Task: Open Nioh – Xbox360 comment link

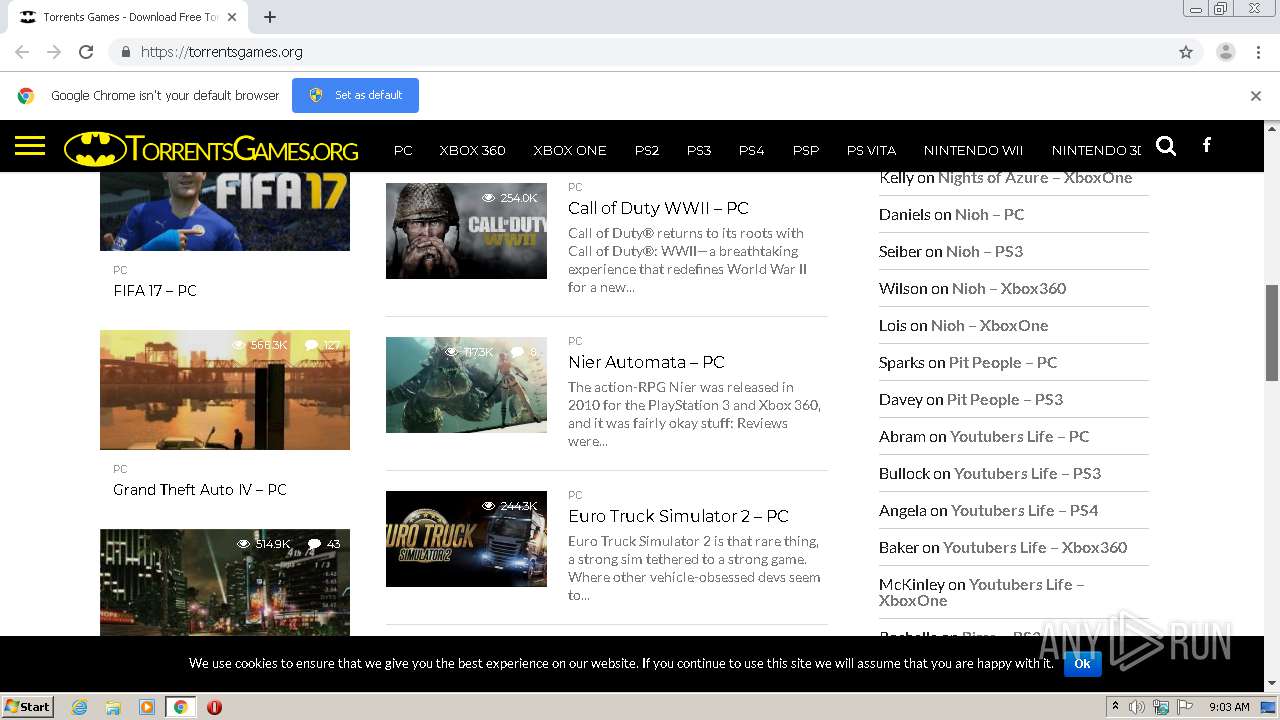Action: 1009,288
